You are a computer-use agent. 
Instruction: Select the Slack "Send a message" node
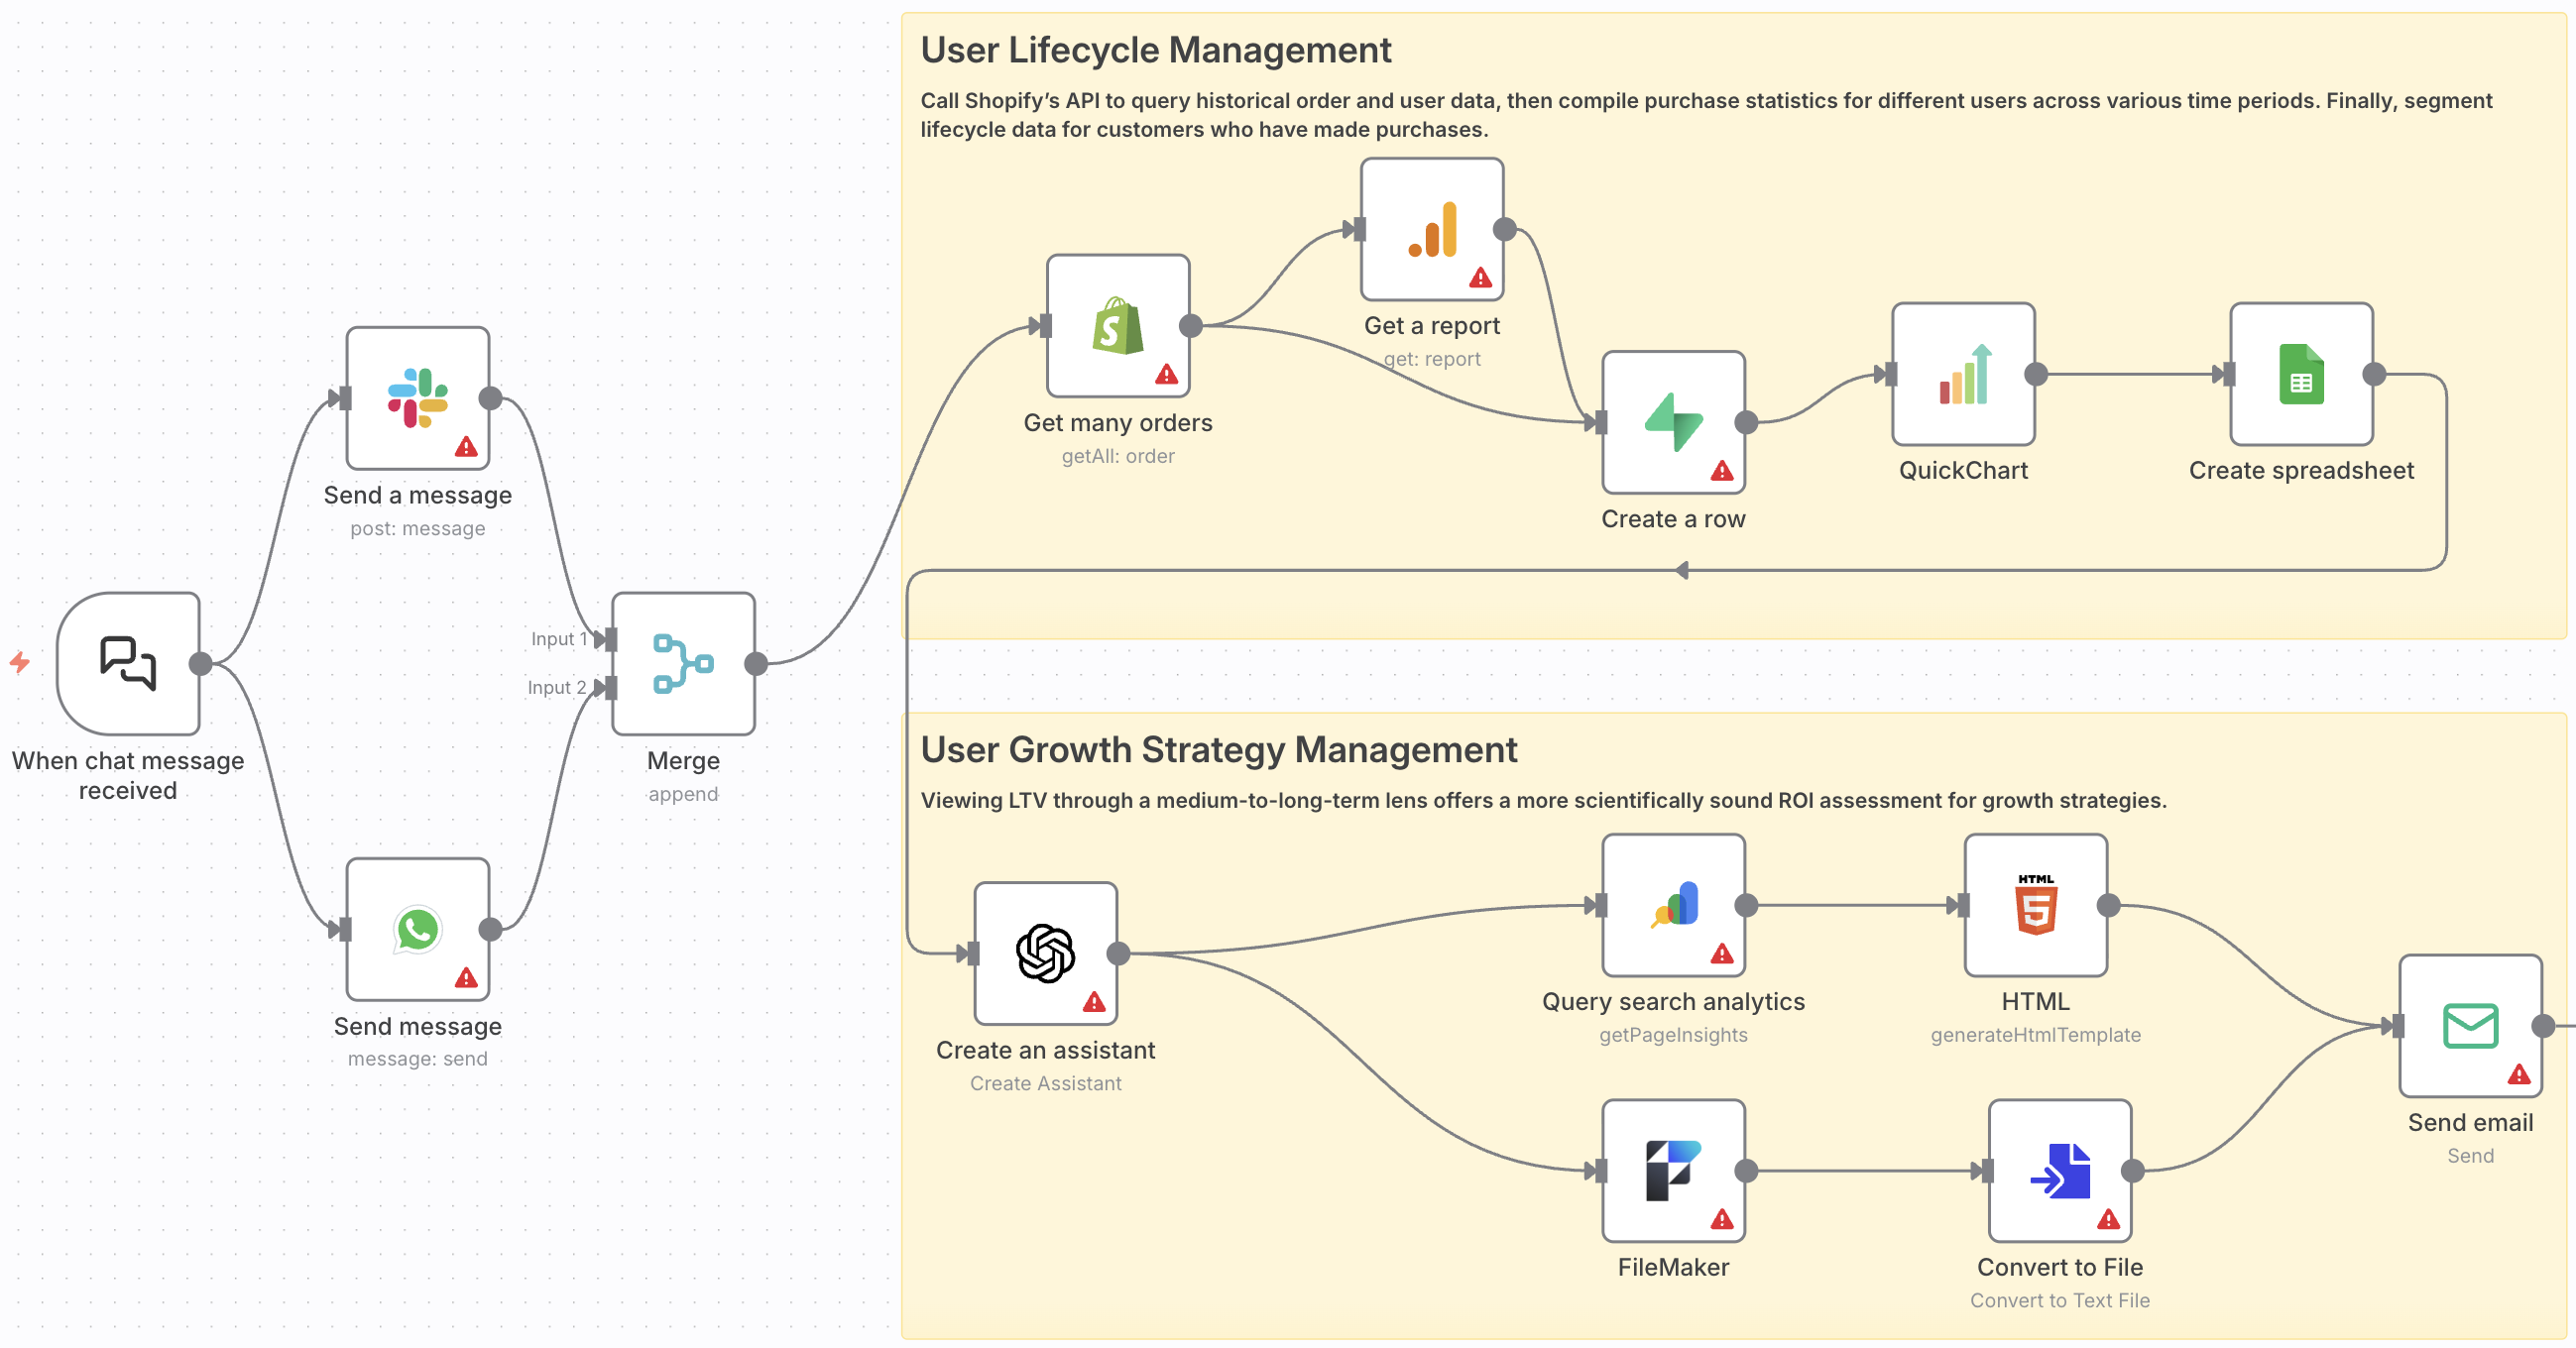[416, 399]
